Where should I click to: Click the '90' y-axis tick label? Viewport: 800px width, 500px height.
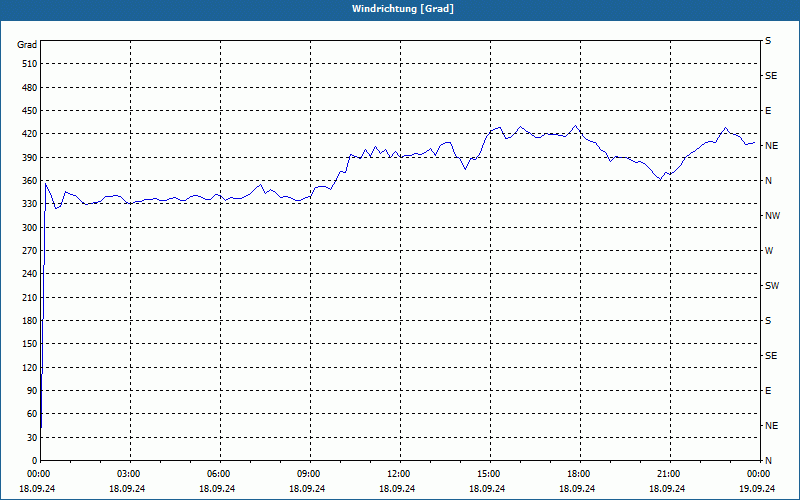click(x=32, y=391)
